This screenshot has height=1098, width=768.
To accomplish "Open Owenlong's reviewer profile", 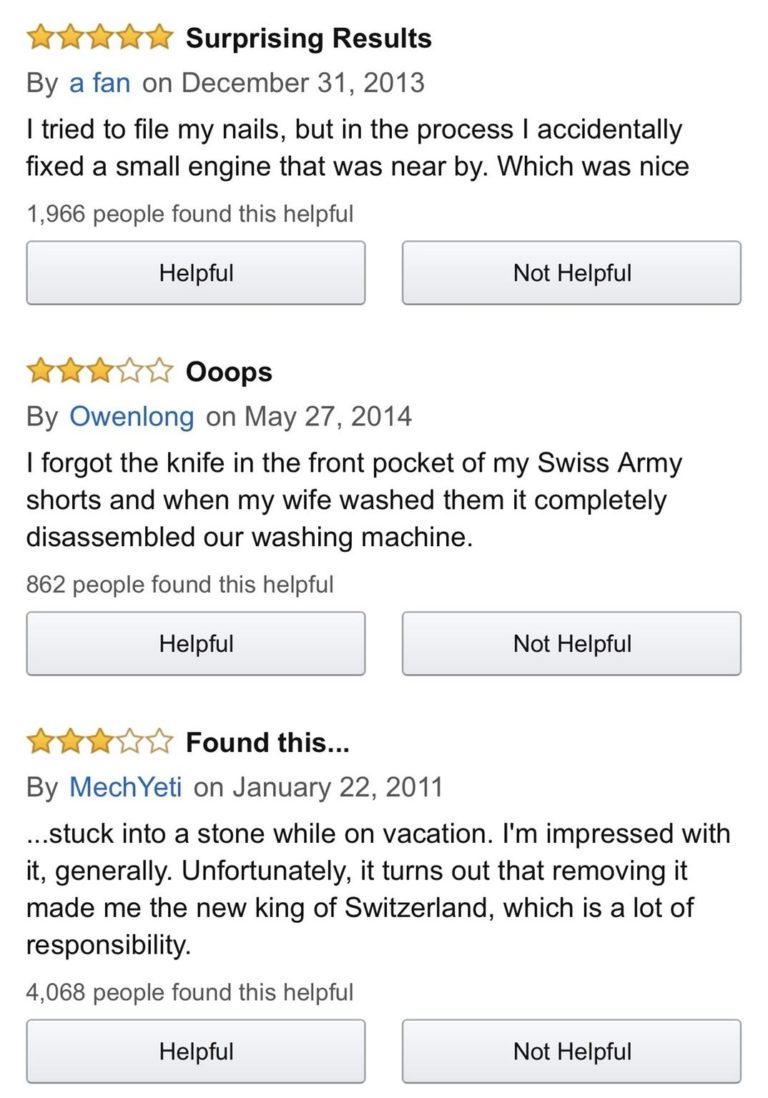I will (x=132, y=415).
